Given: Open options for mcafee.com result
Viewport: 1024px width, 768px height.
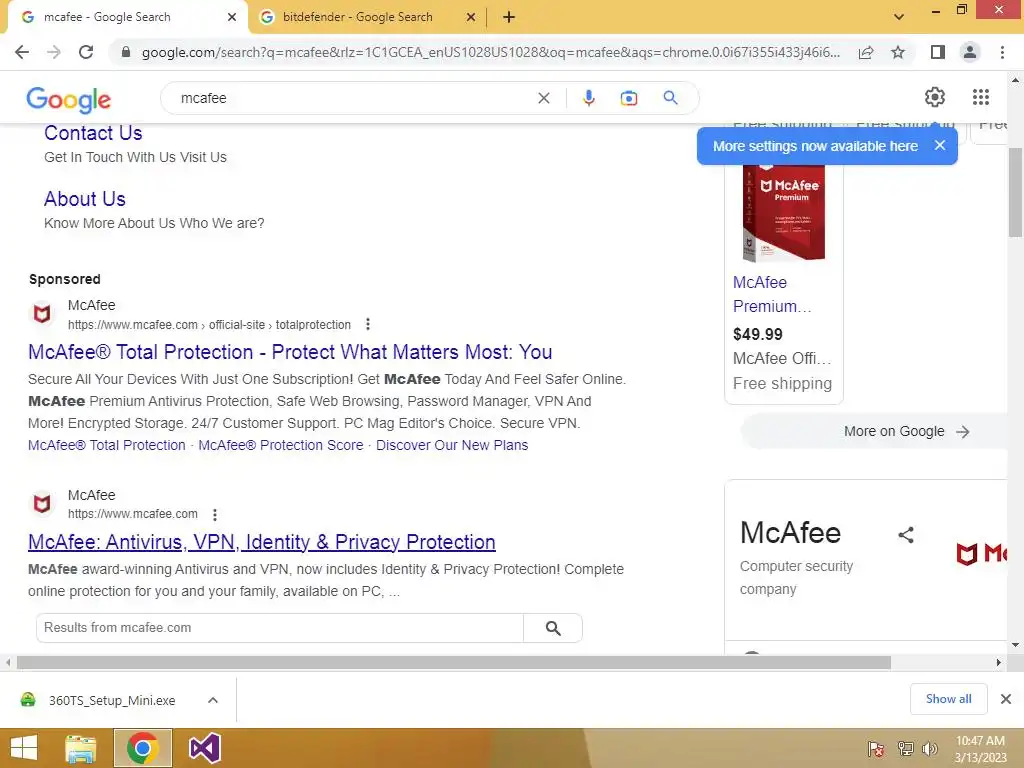Looking at the screenshot, I should [x=215, y=515].
